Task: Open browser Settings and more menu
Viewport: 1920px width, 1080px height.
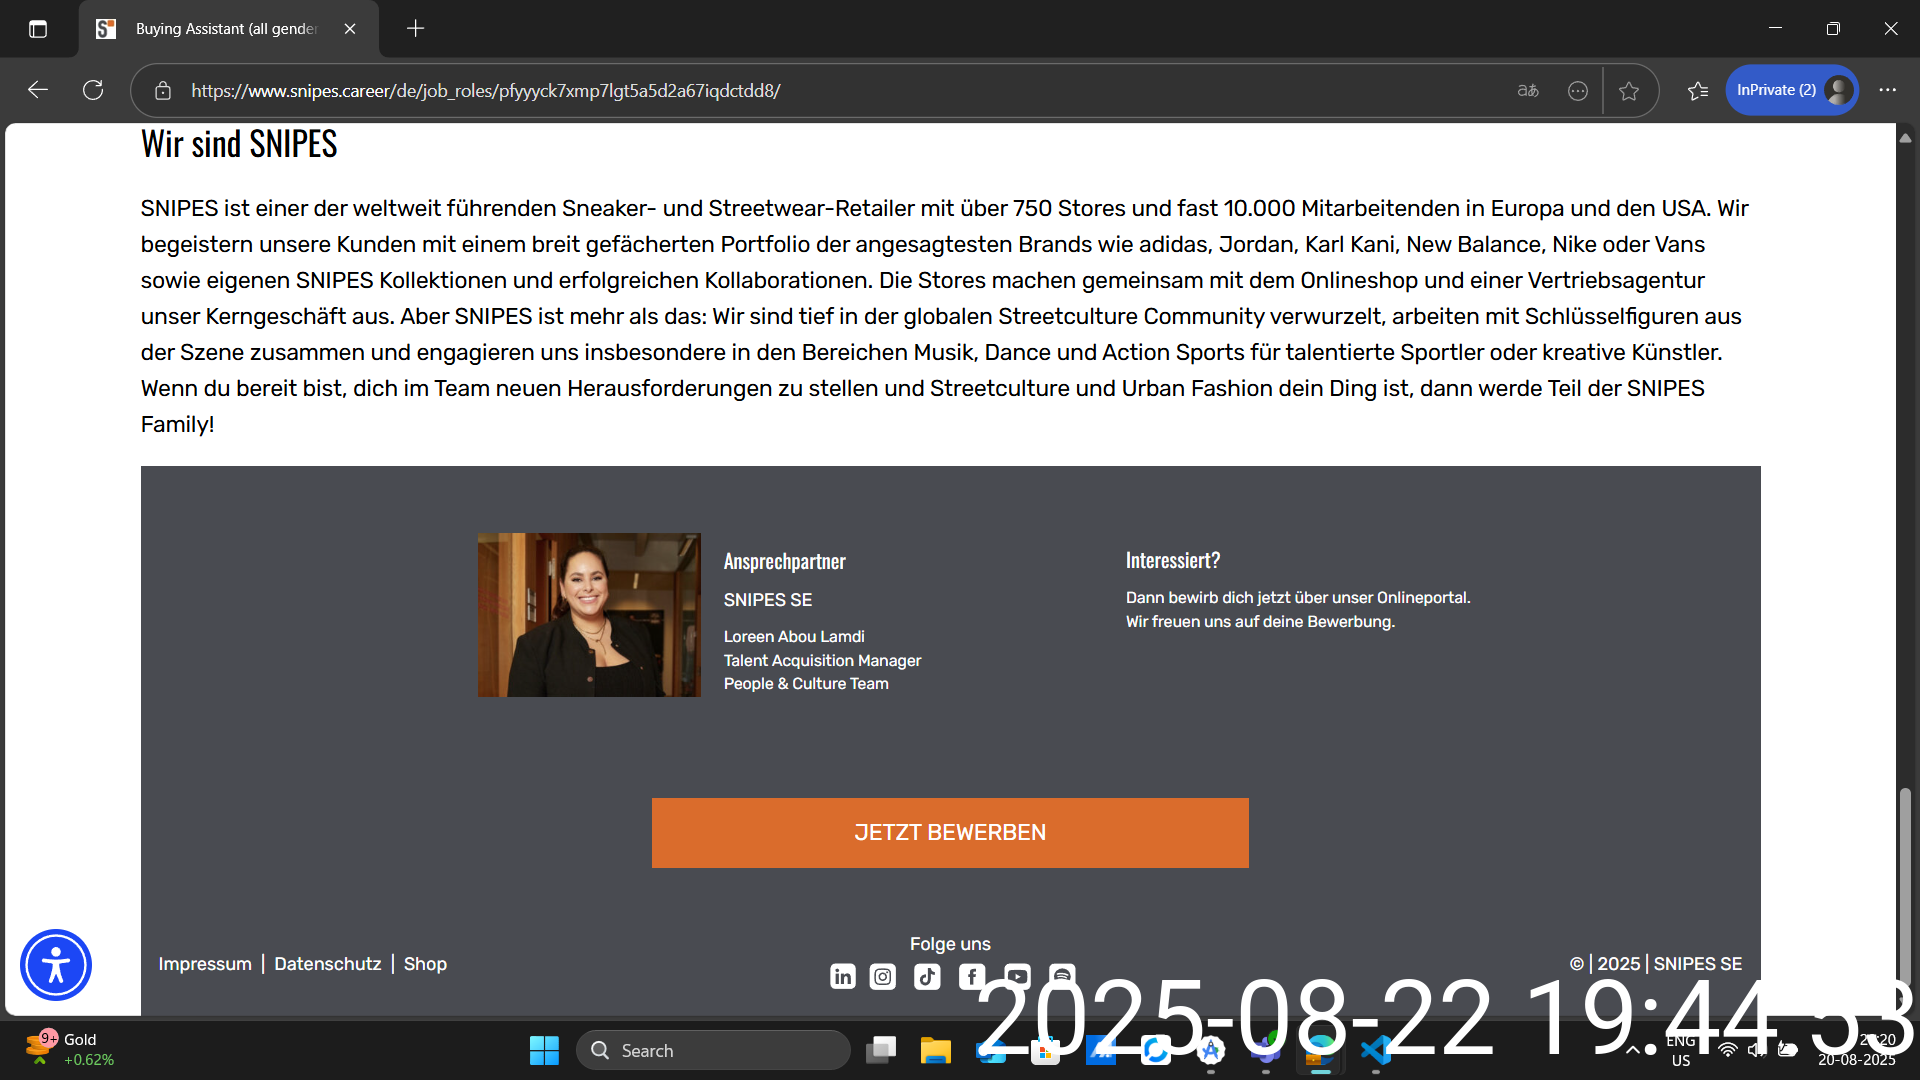Action: pos(1887,91)
